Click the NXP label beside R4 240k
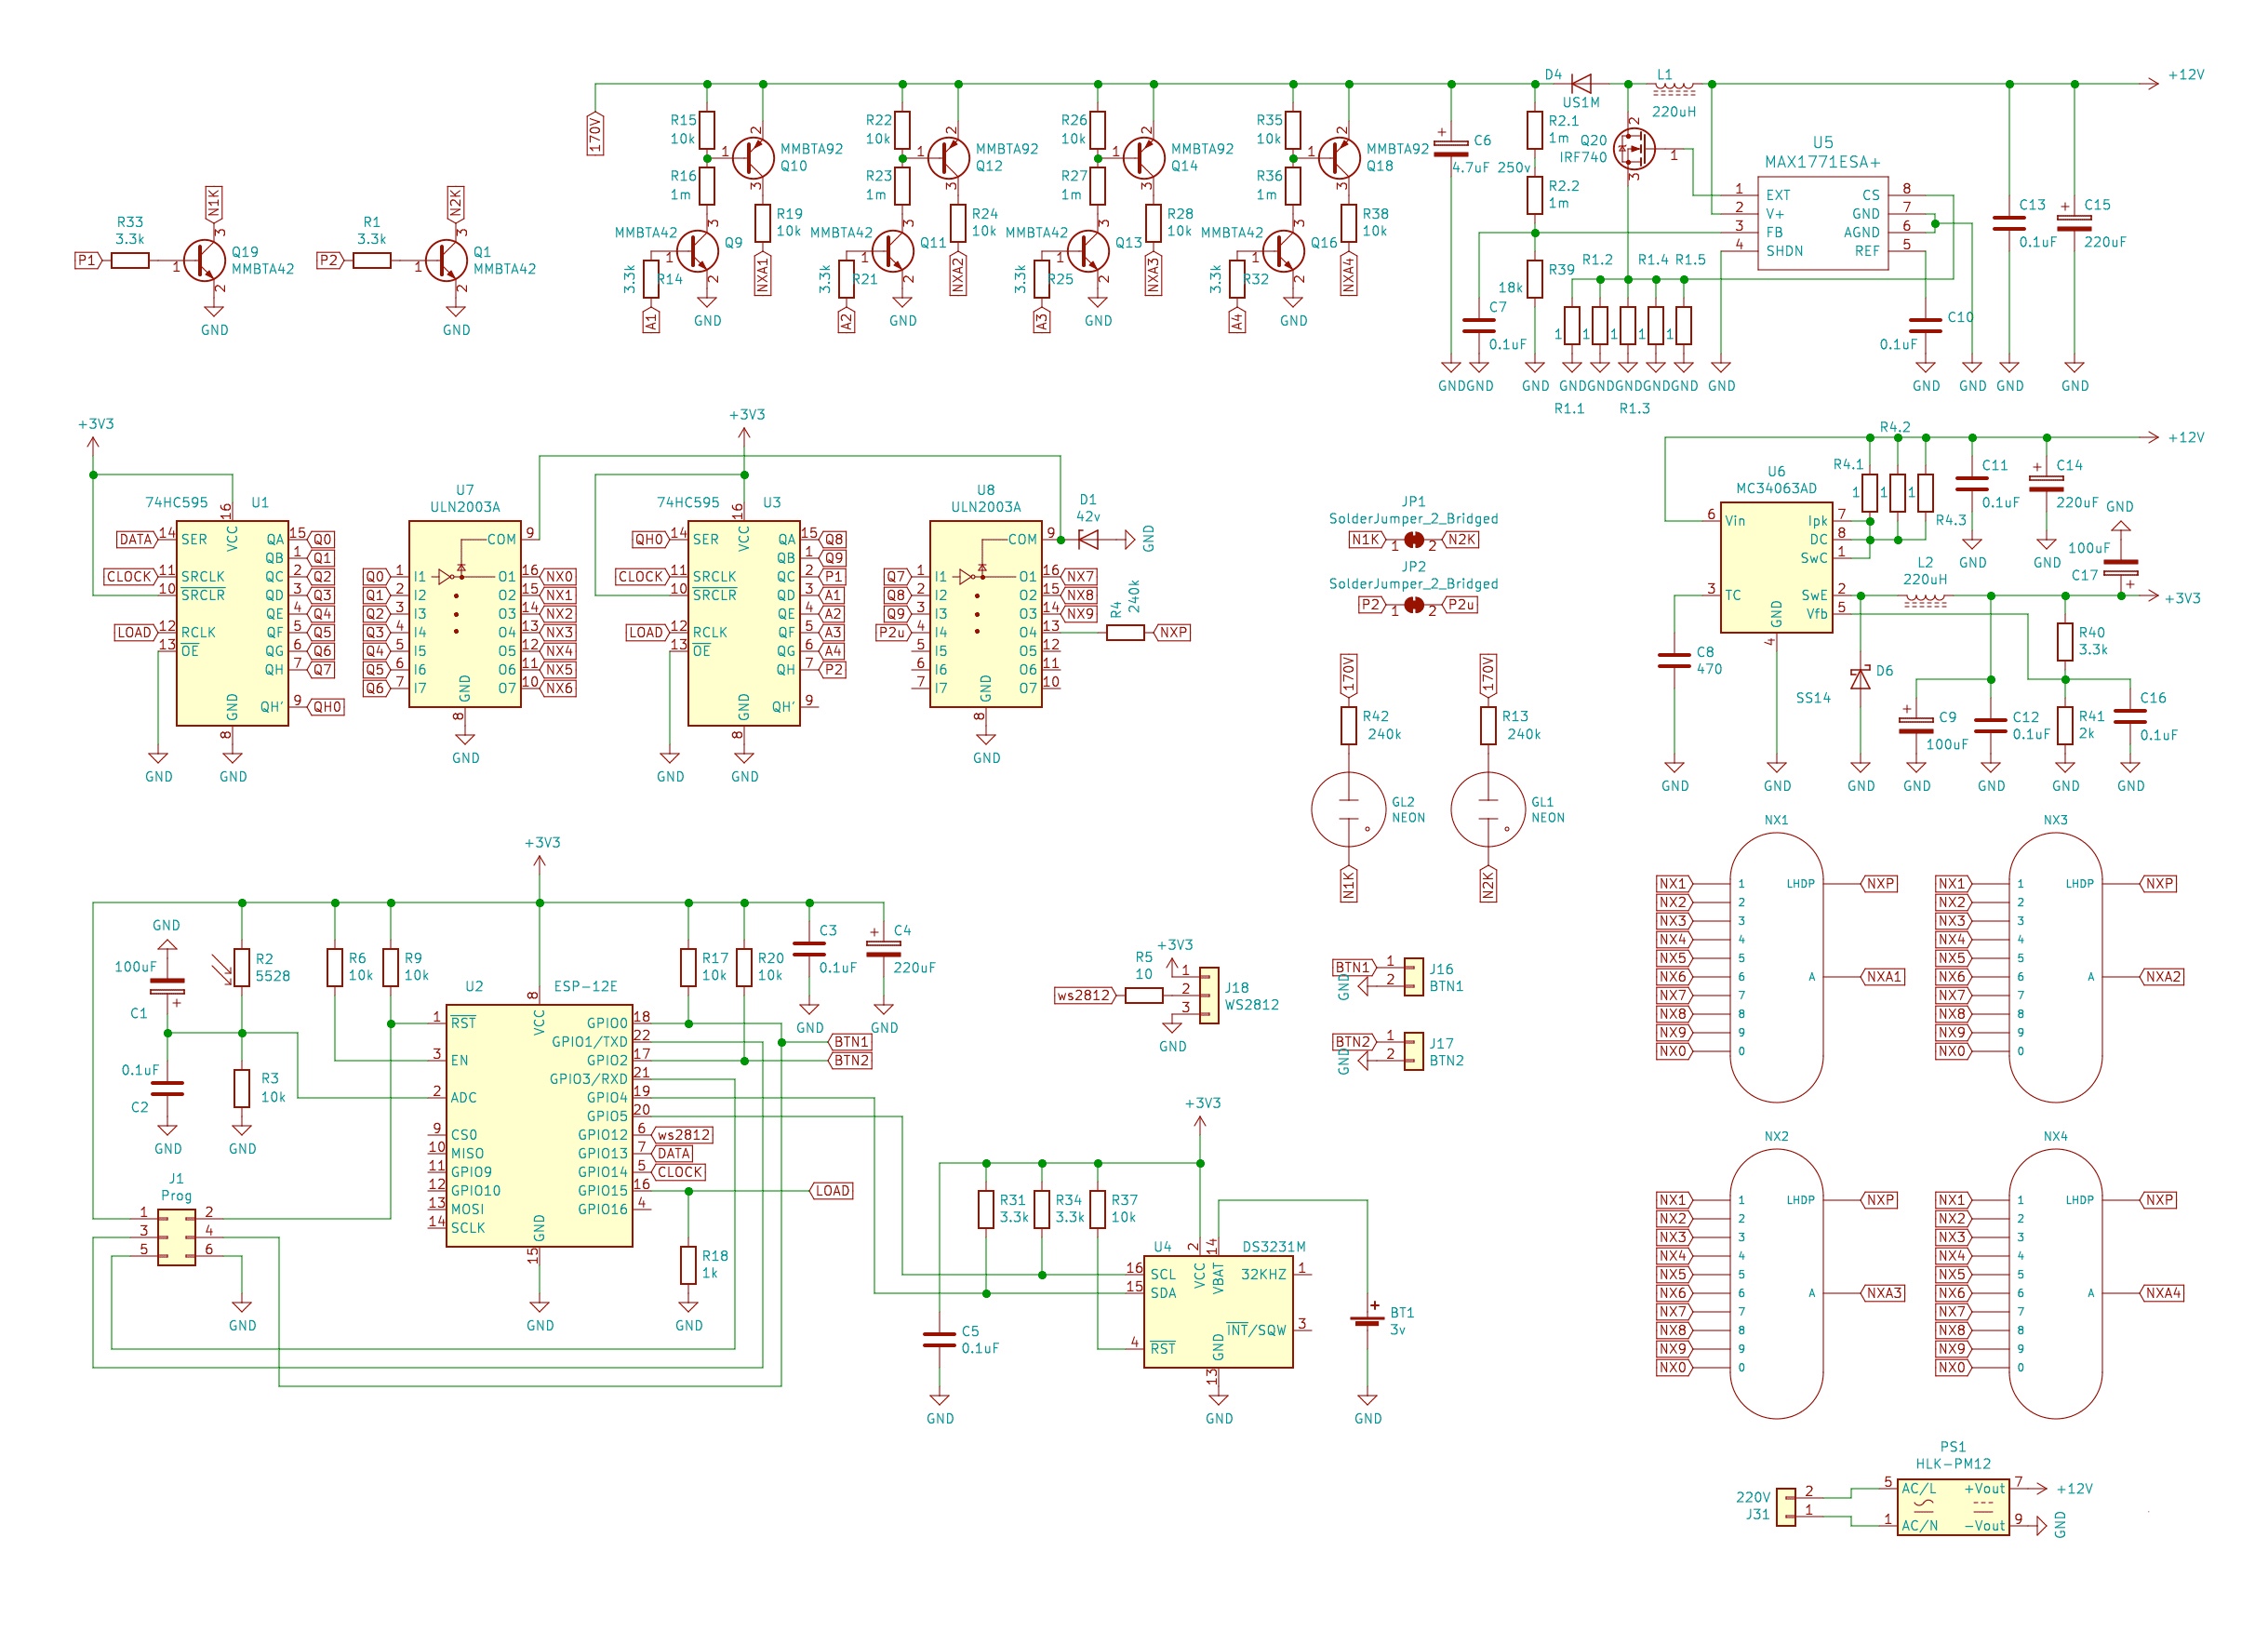 click(x=1171, y=633)
